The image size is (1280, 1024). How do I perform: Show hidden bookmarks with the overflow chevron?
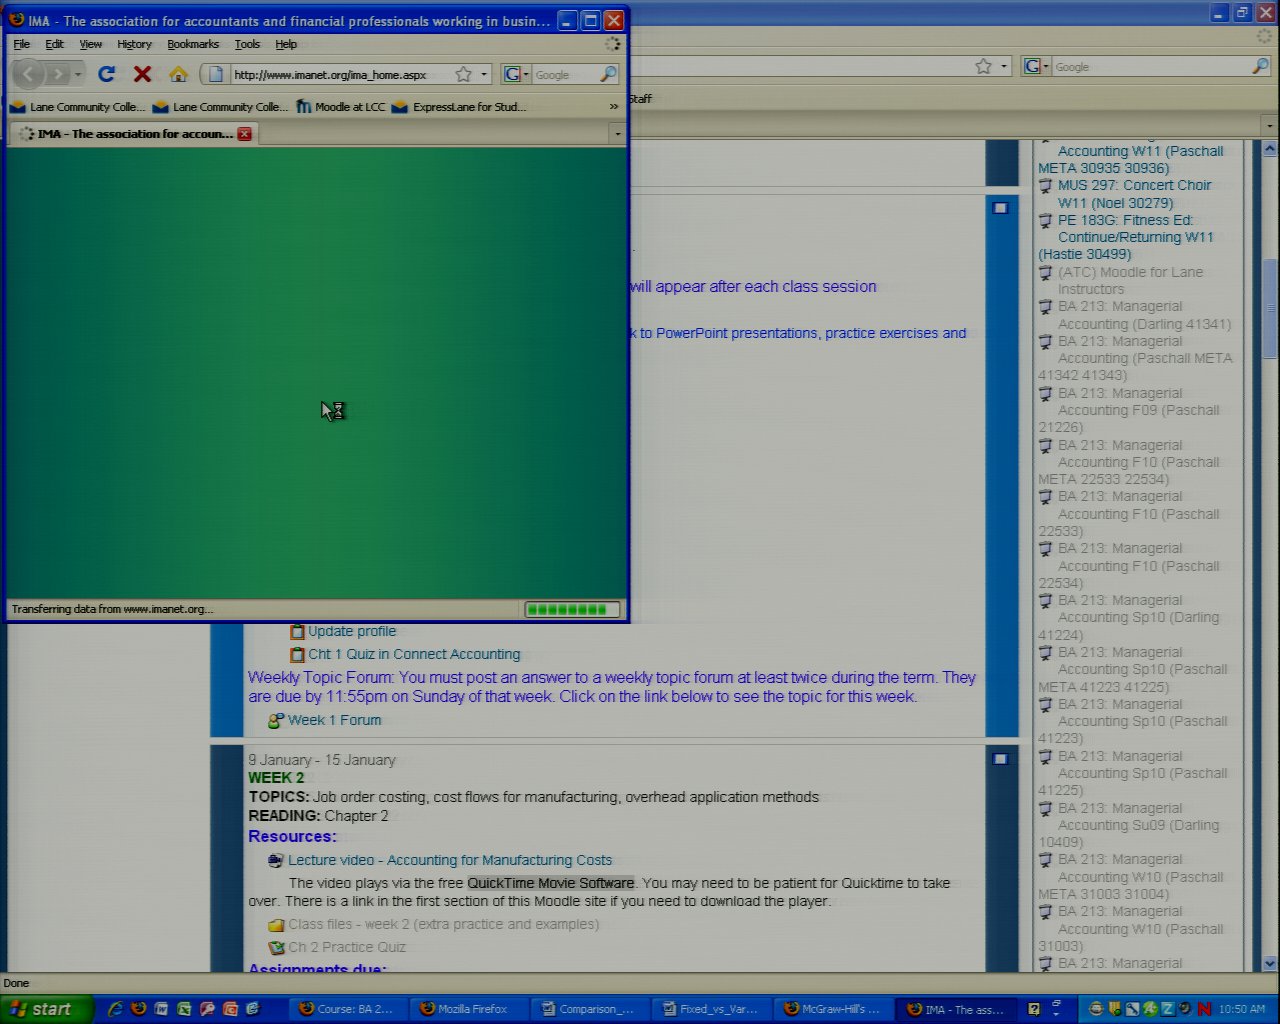point(613,107)
